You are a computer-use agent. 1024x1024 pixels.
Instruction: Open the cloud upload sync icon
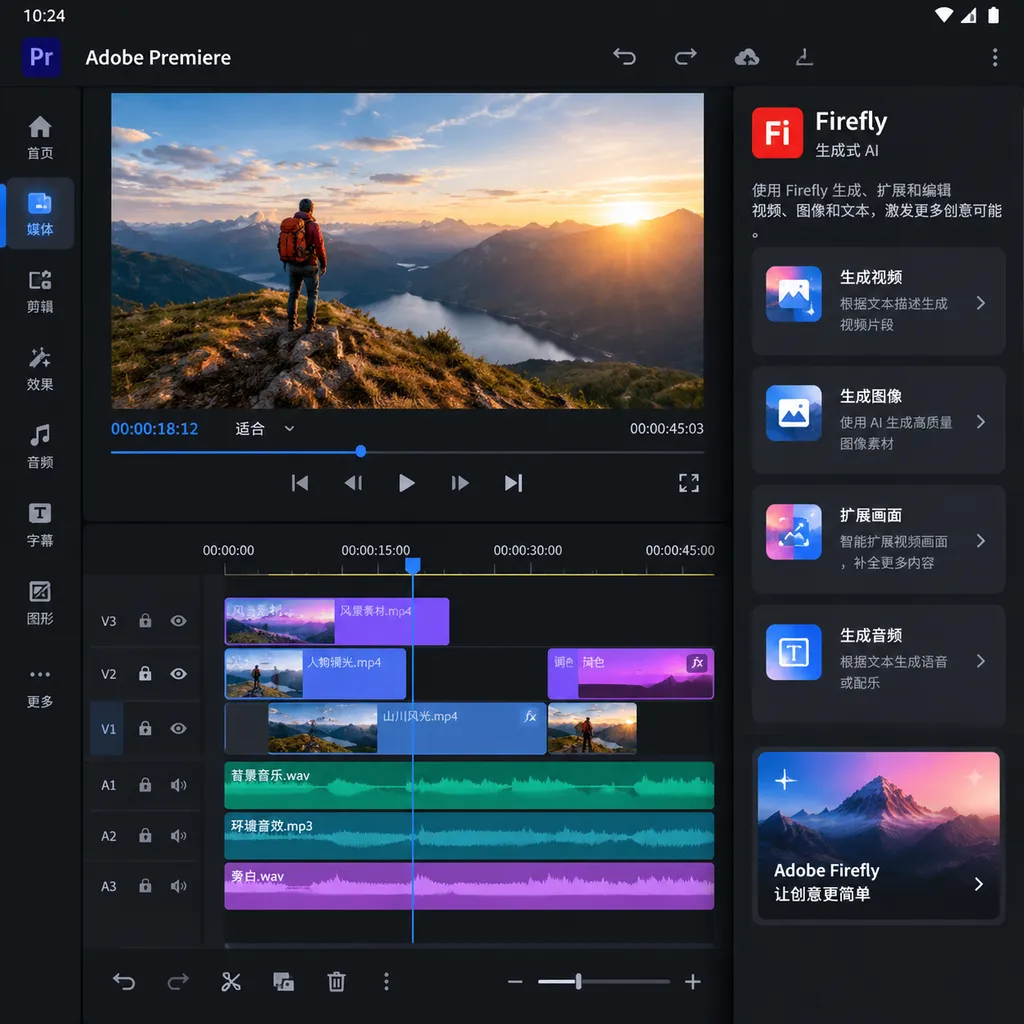(x=746, y=57)
